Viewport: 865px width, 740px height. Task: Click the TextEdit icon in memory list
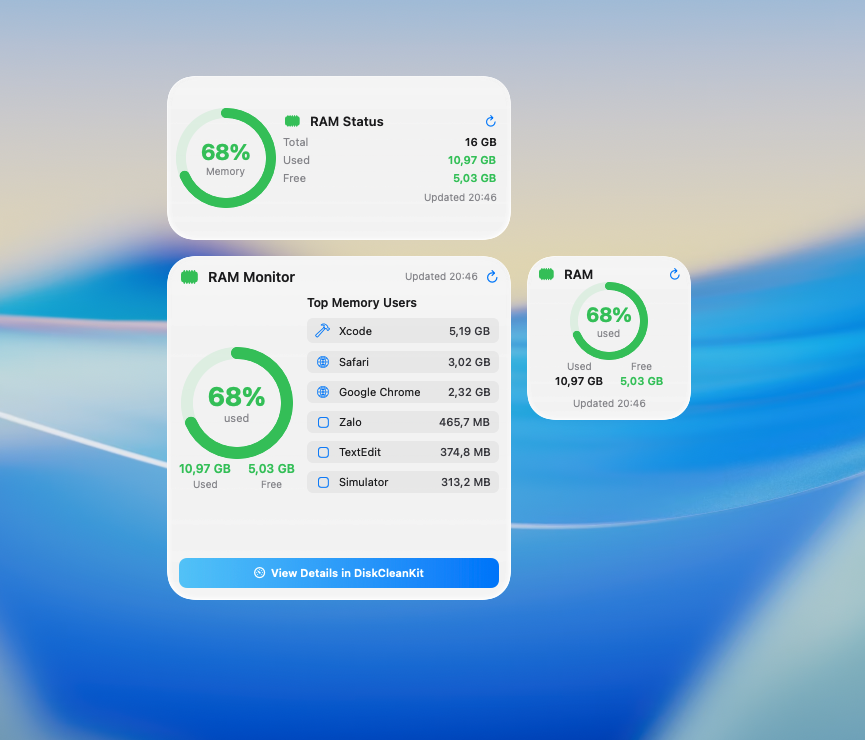323,451
